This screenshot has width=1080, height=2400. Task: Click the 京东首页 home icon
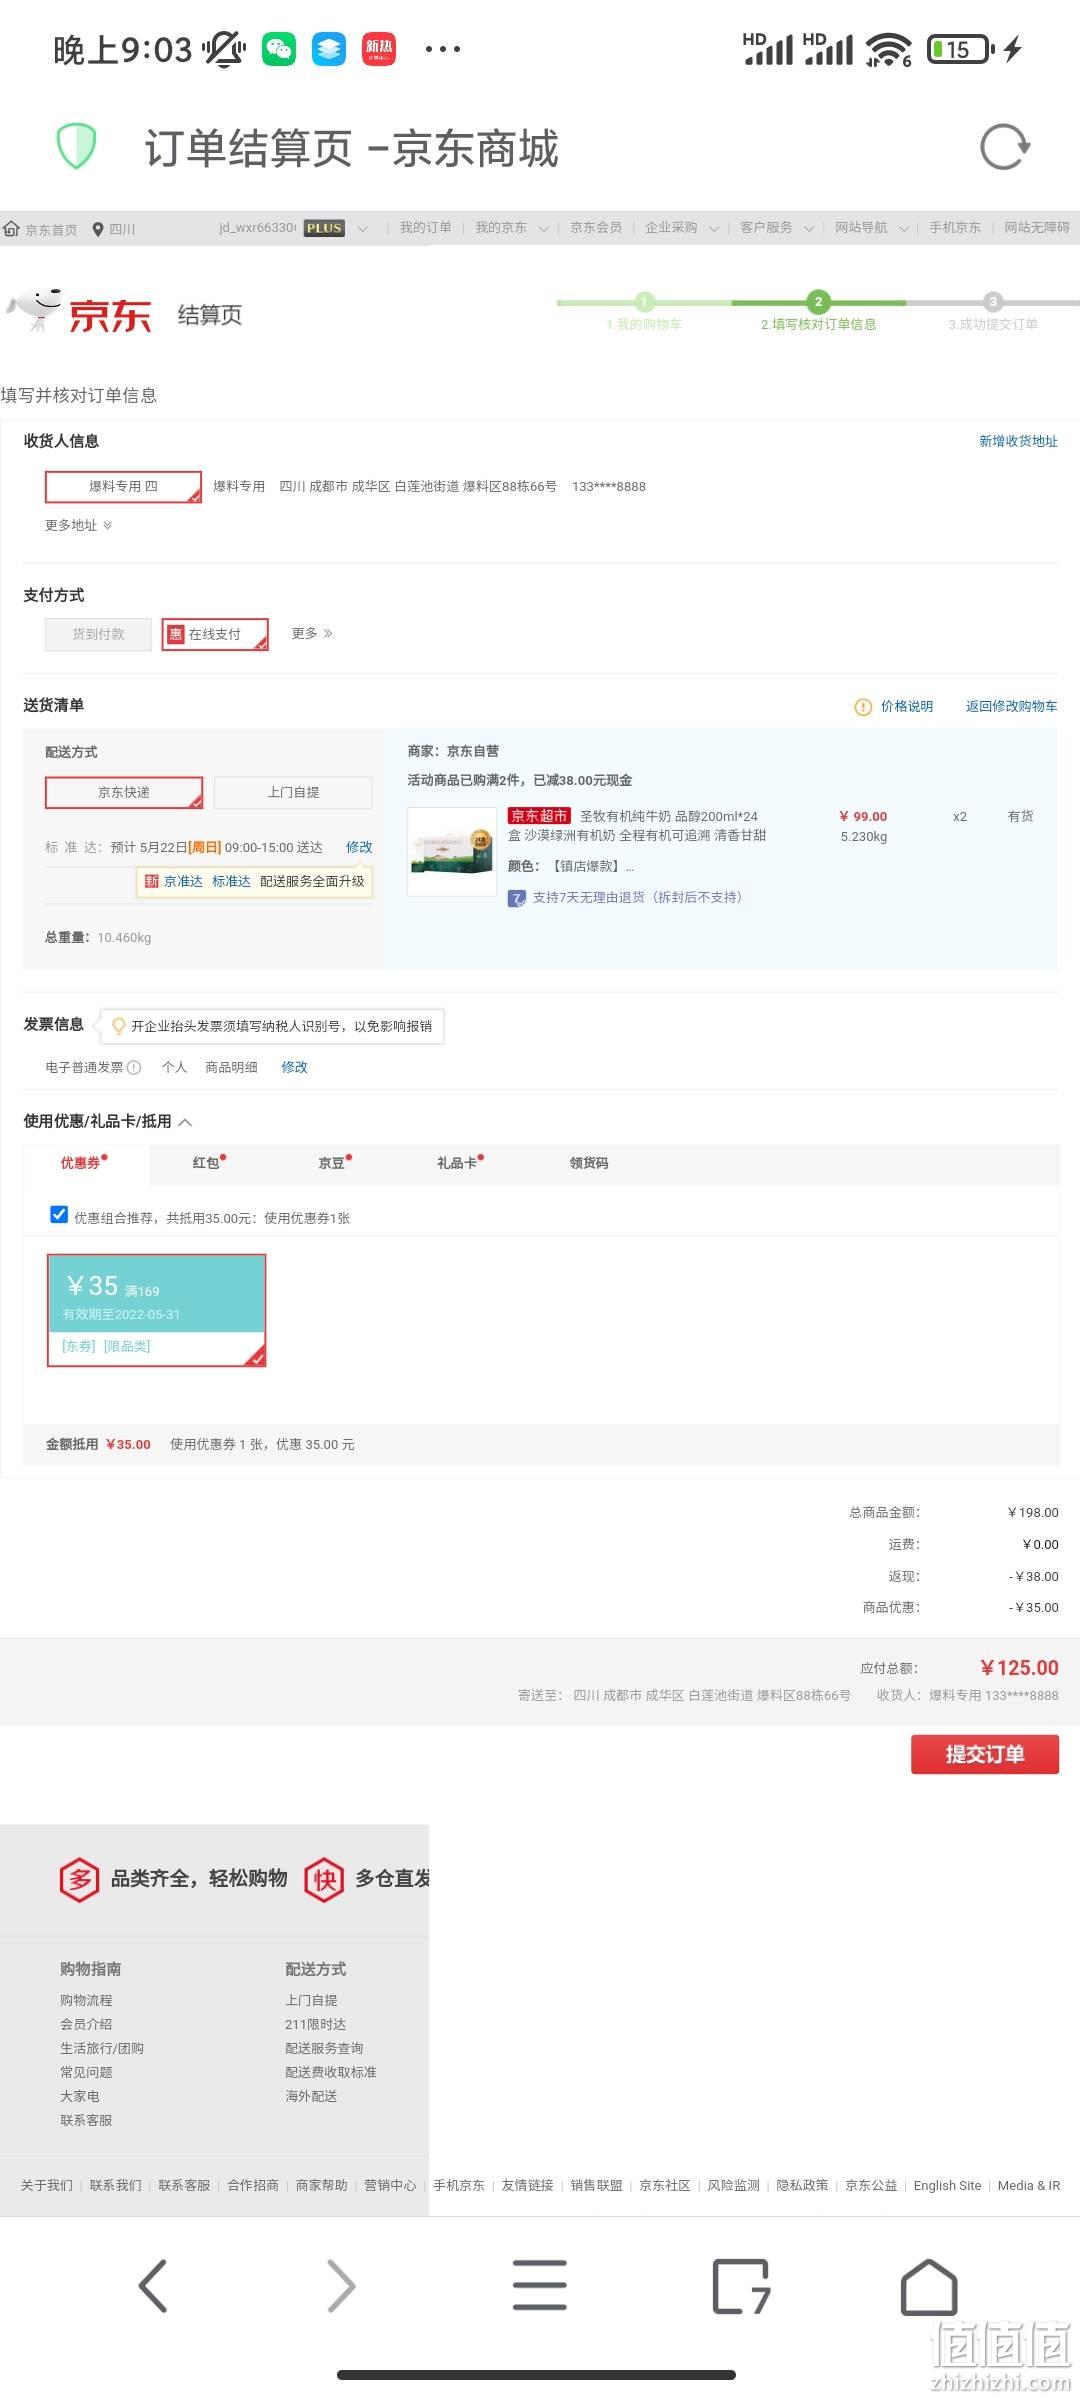(12, 228)
